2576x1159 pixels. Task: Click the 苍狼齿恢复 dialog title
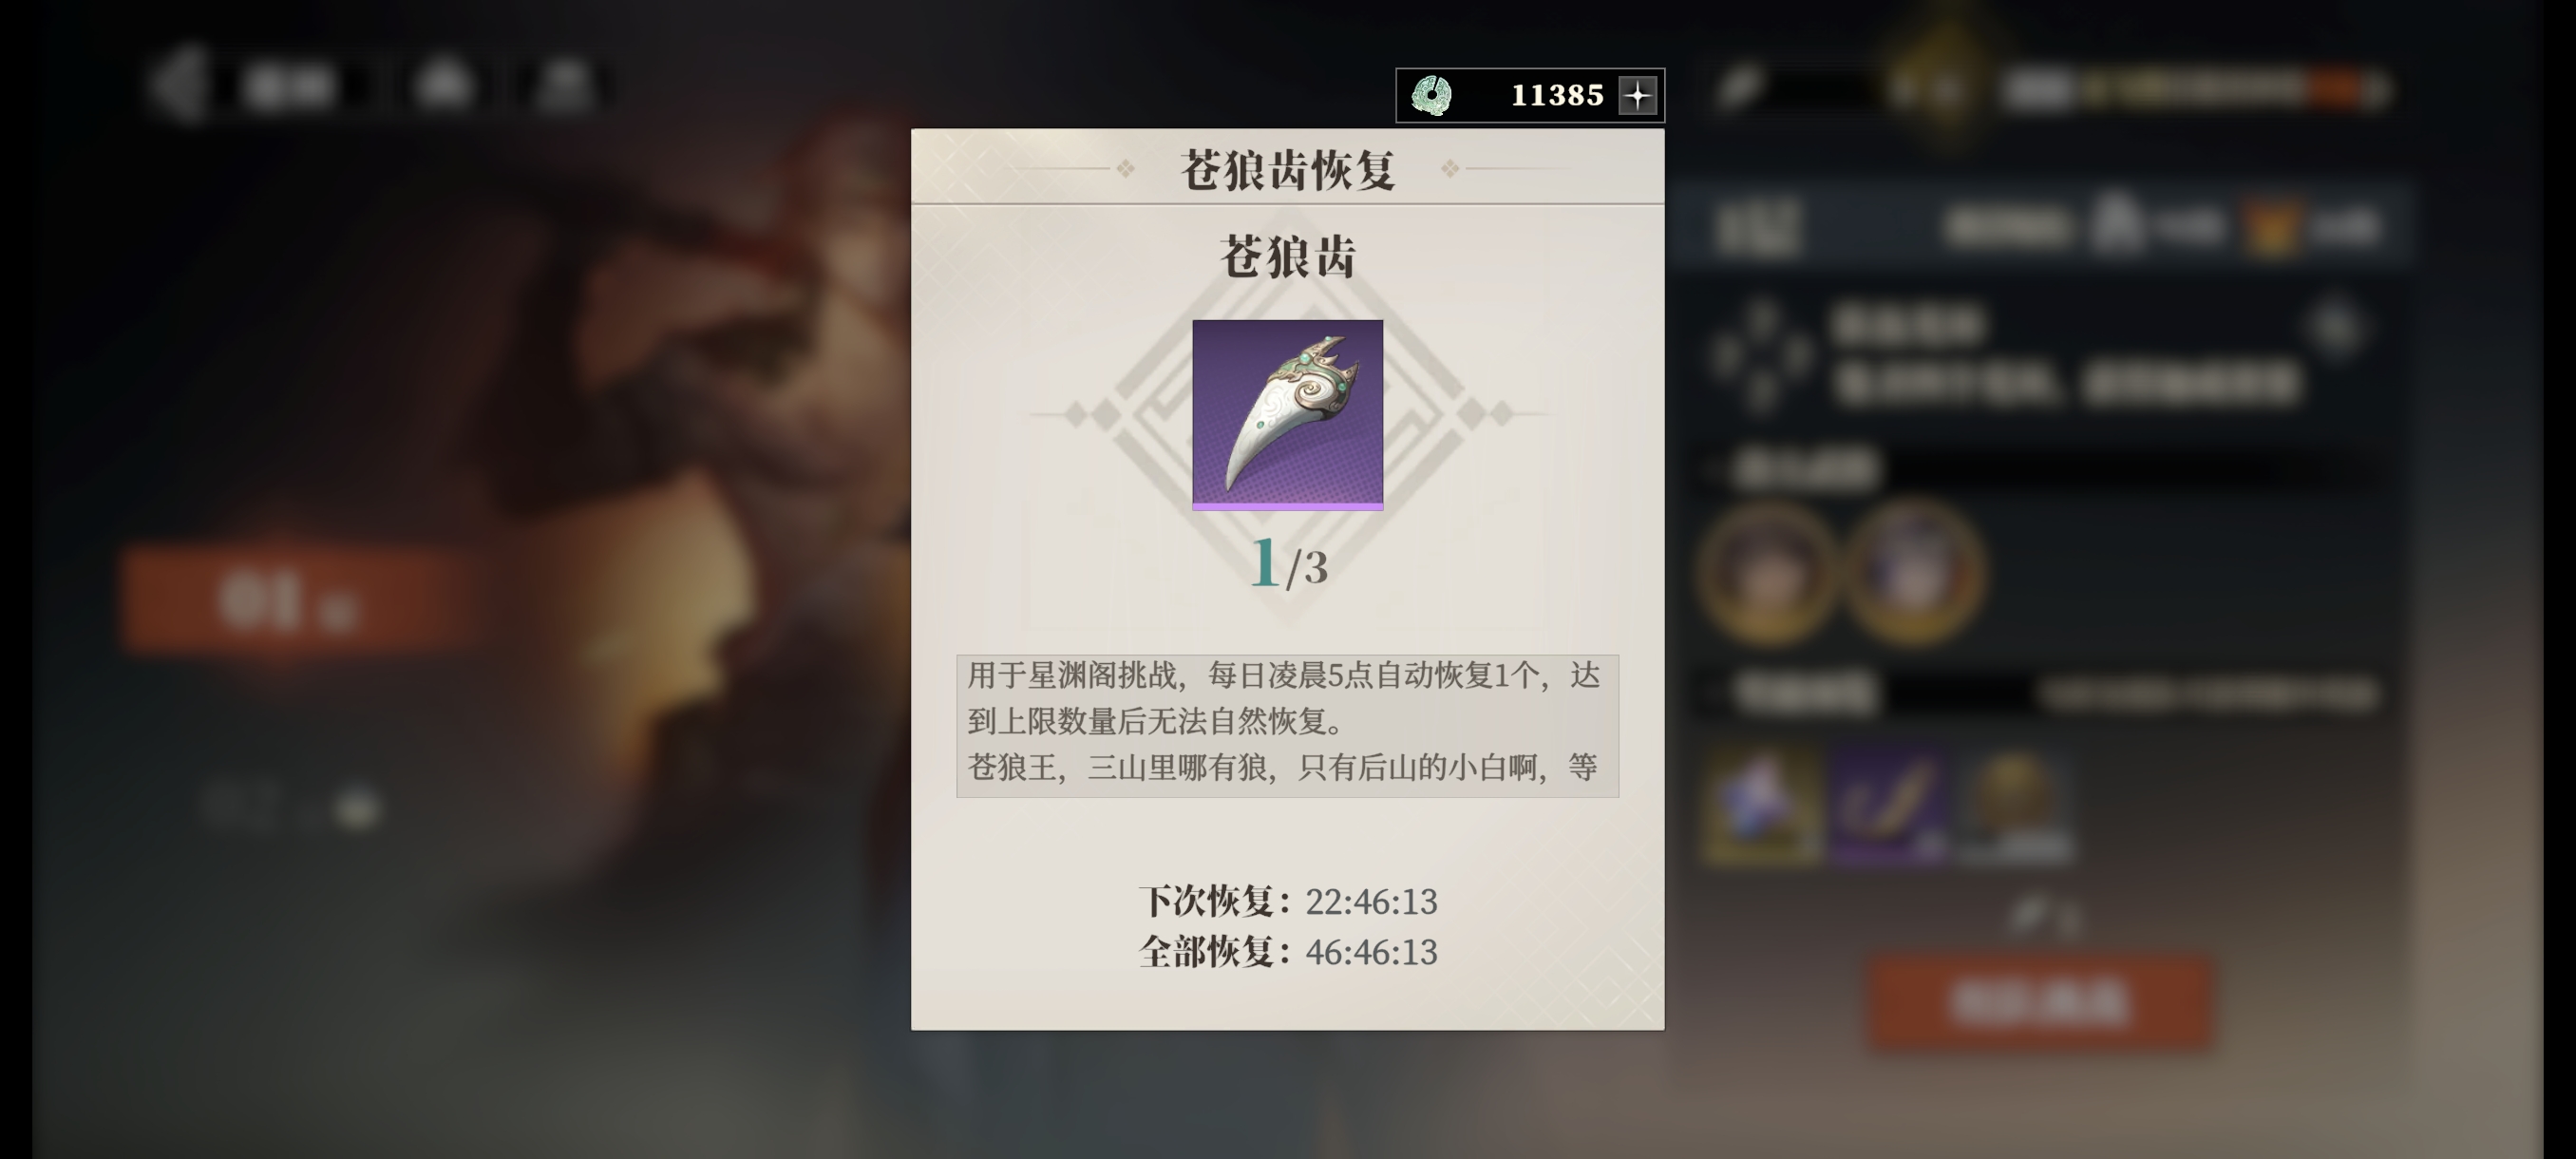[1288, 170]
